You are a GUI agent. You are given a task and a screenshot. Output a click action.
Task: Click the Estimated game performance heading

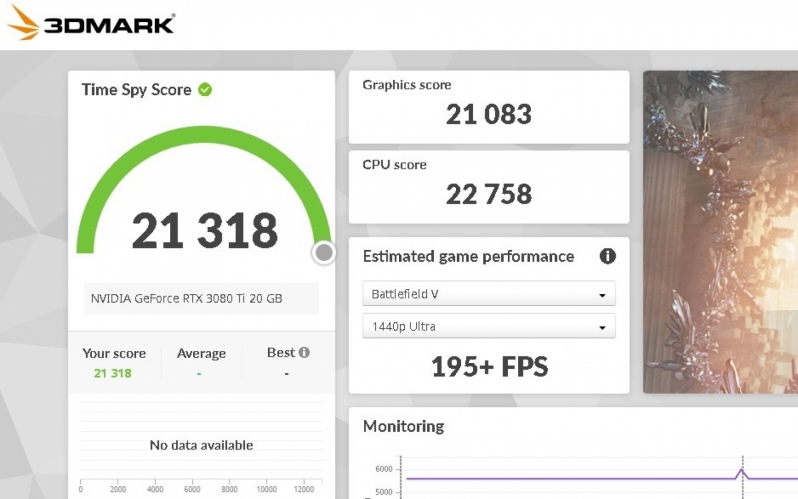468,256
